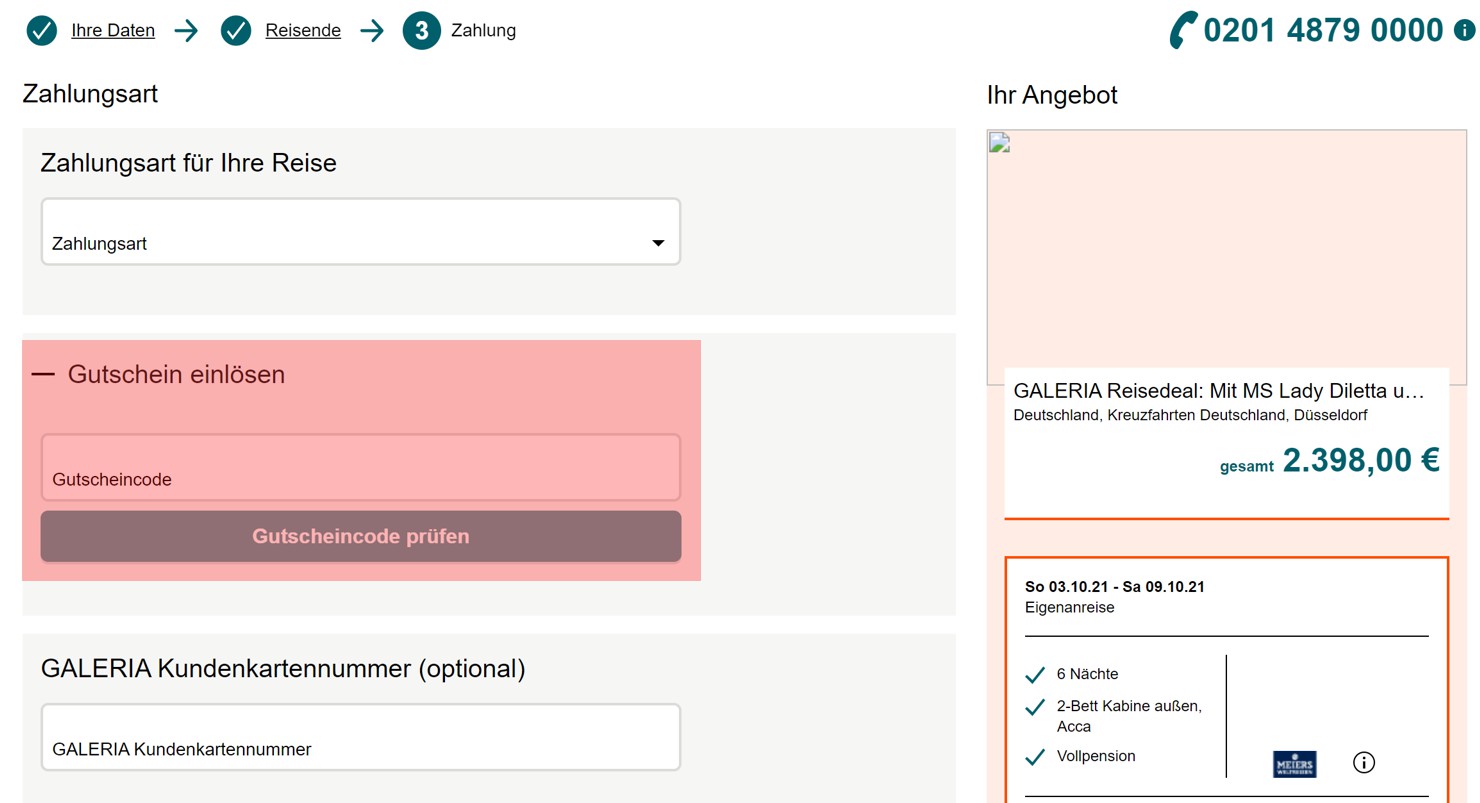Click the Zahlungsart dropdown arrow
The width and height of the screenshot is (1480, 803).
click(x=658, y=243)
